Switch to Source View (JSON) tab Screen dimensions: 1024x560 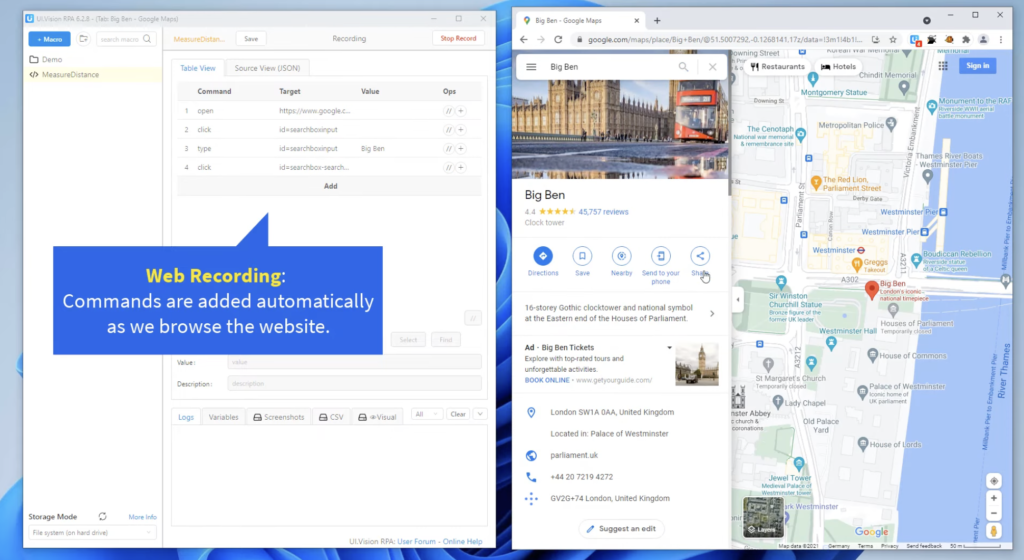[267, 68]
